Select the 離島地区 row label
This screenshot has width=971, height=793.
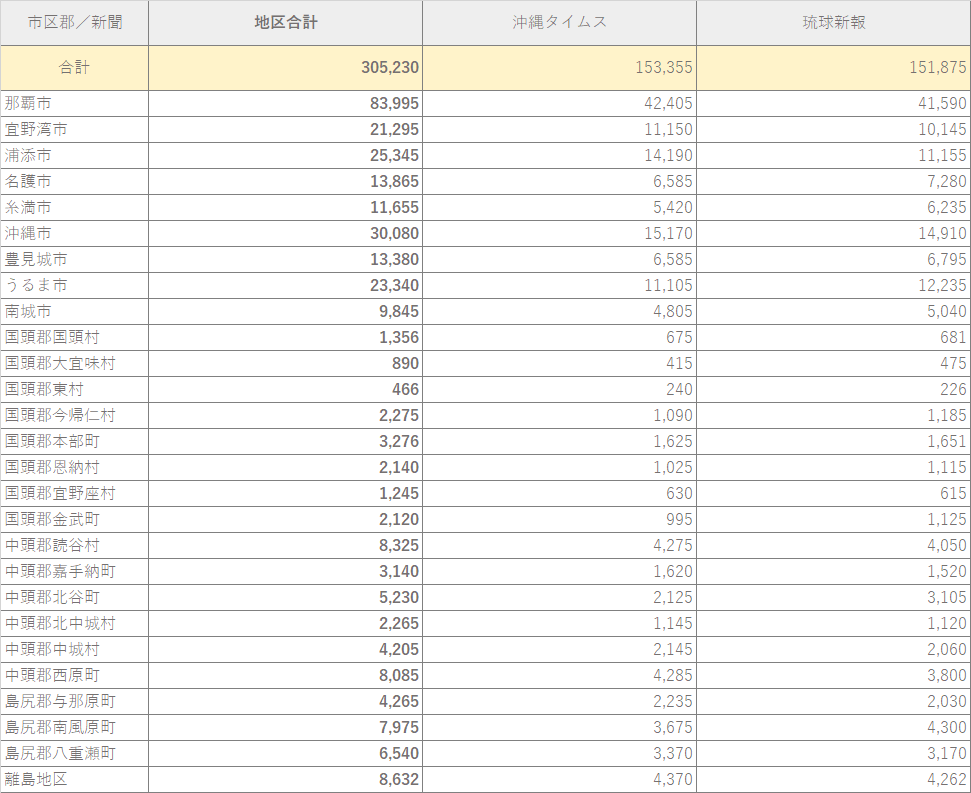[x=36, y=779]
